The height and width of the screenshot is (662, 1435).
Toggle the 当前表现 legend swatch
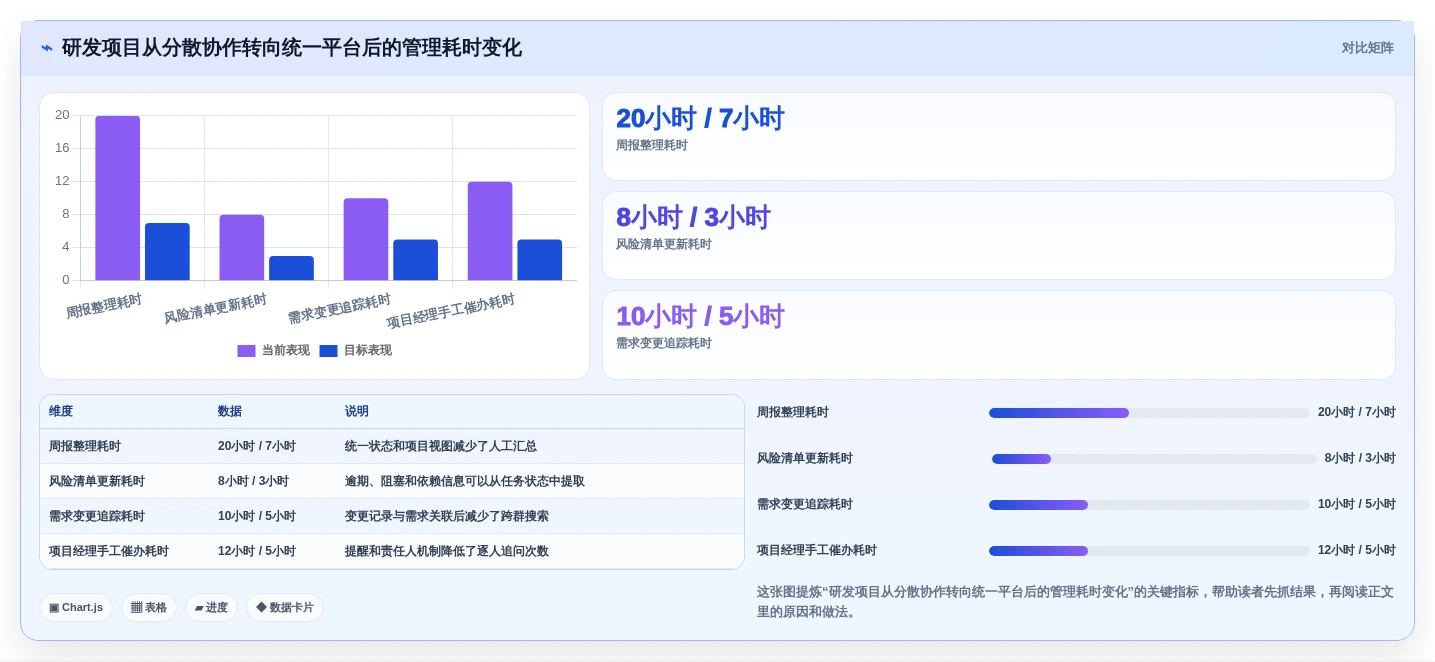point(246,351)
